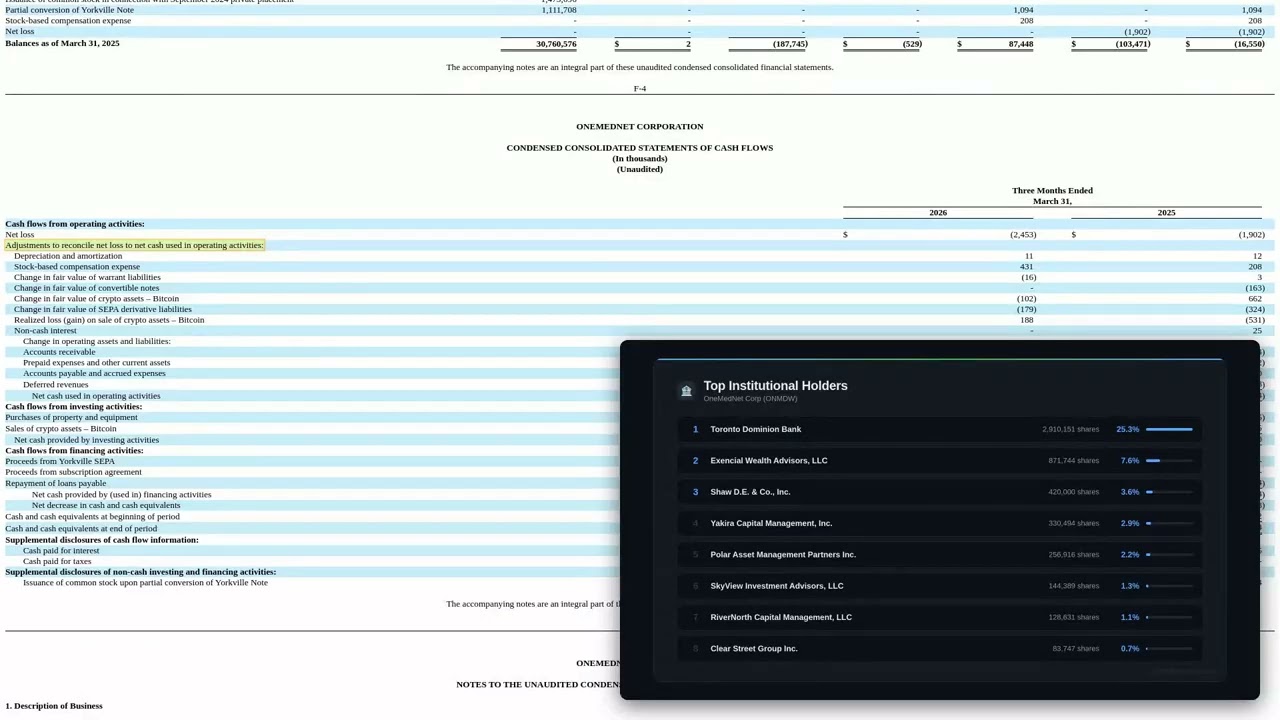
Task: Click the Top Institutional Holders heading
Action: click(775, 386)
